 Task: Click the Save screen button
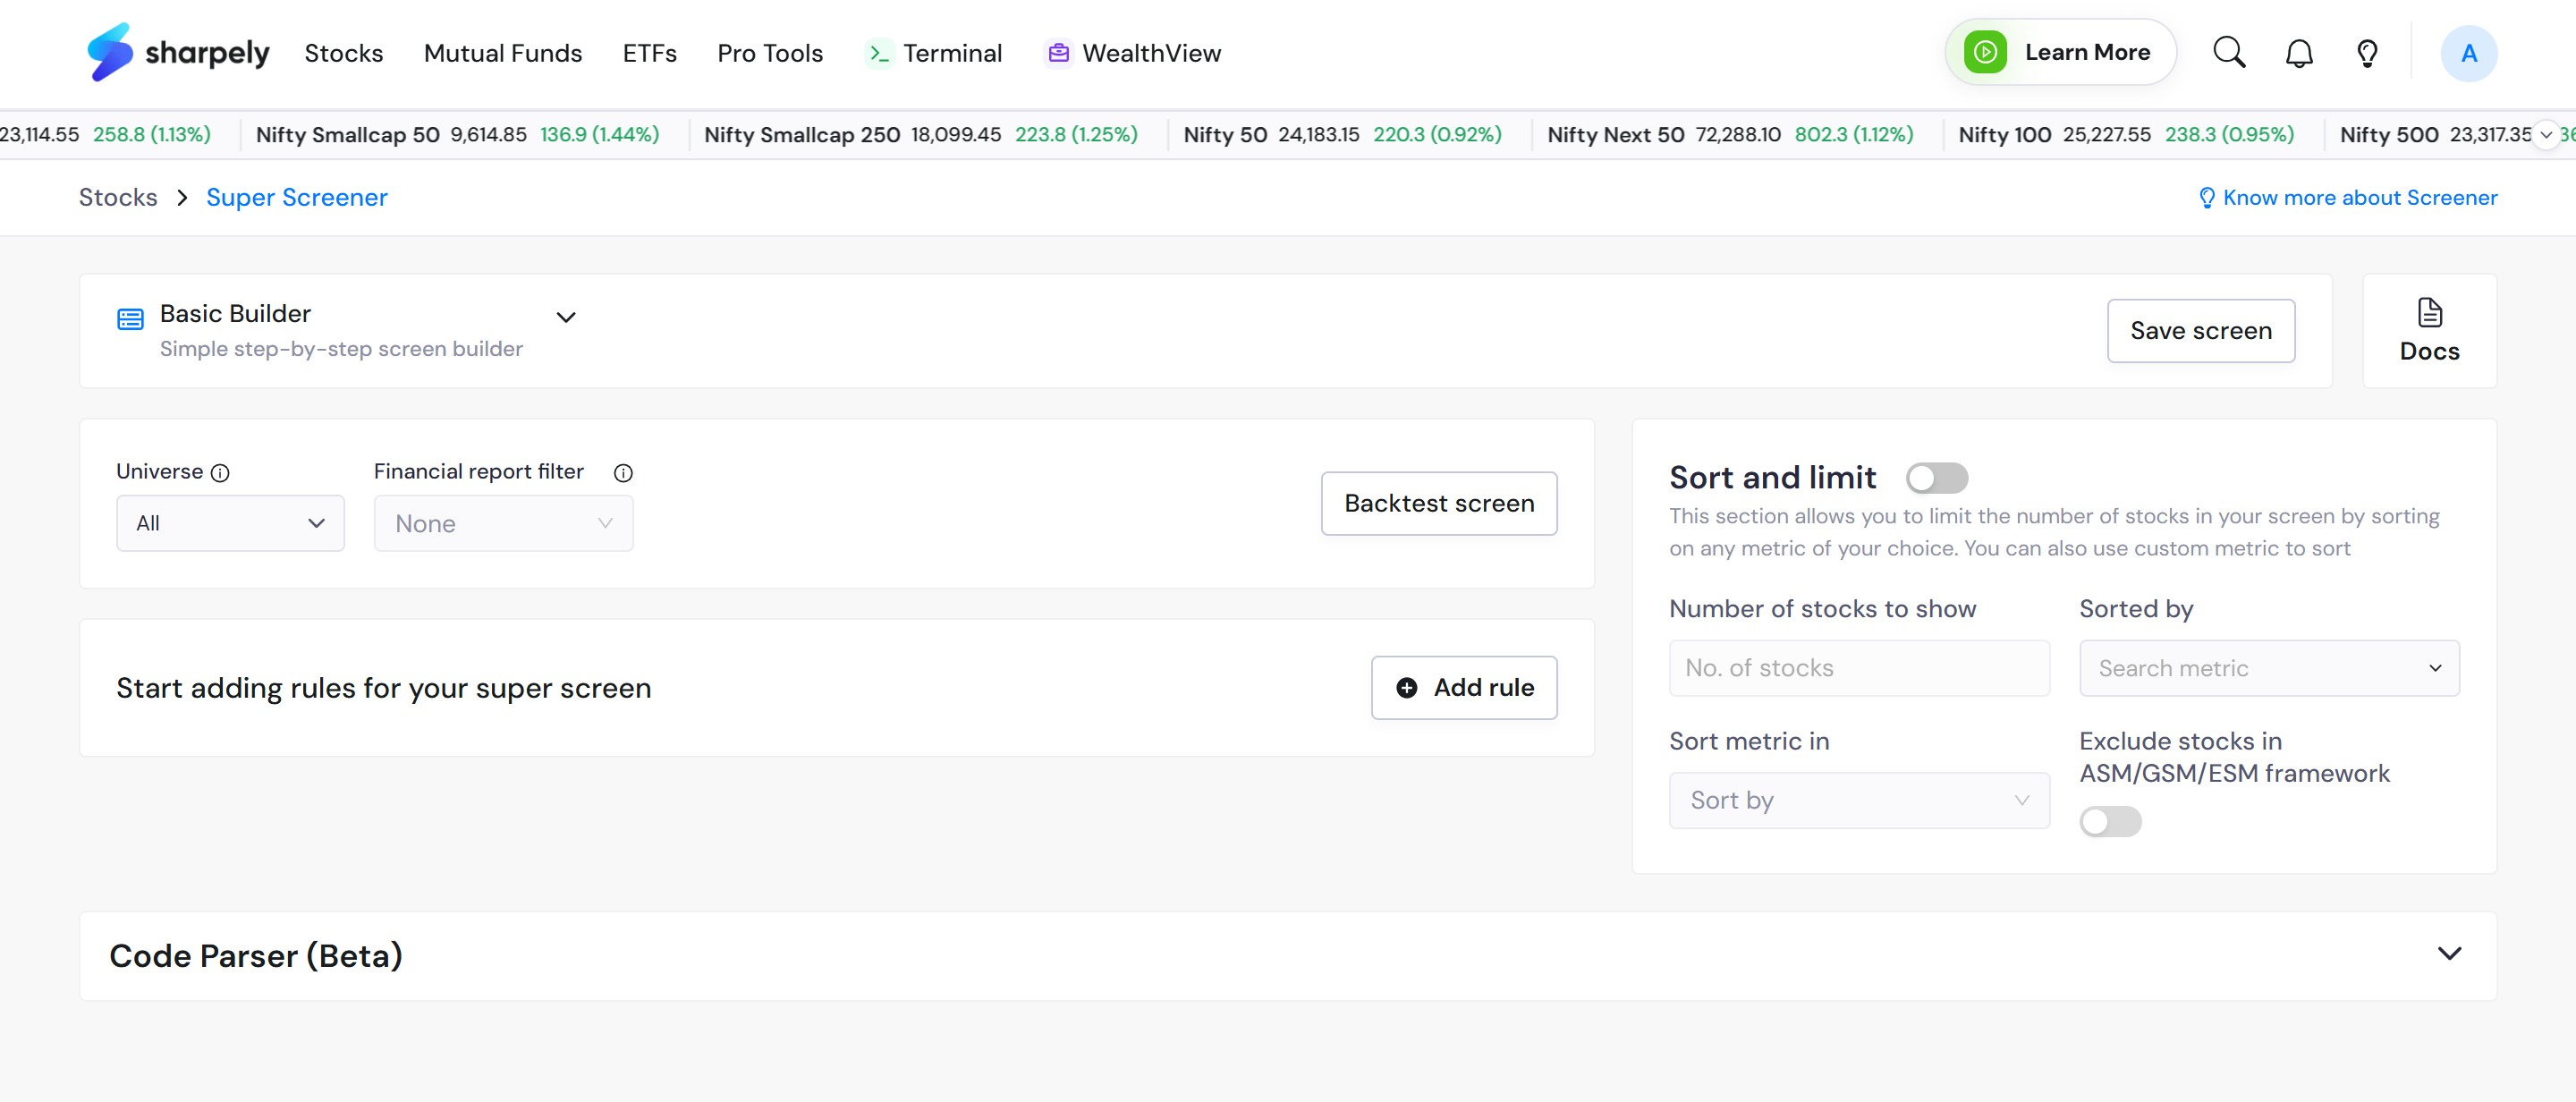(2200, 330)
